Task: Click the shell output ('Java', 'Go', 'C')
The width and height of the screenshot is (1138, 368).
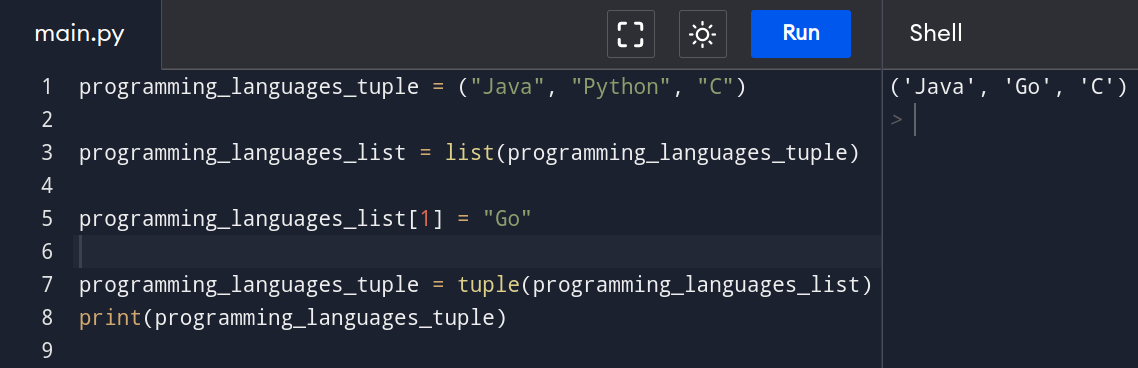Action: (x=1009, y=87)
